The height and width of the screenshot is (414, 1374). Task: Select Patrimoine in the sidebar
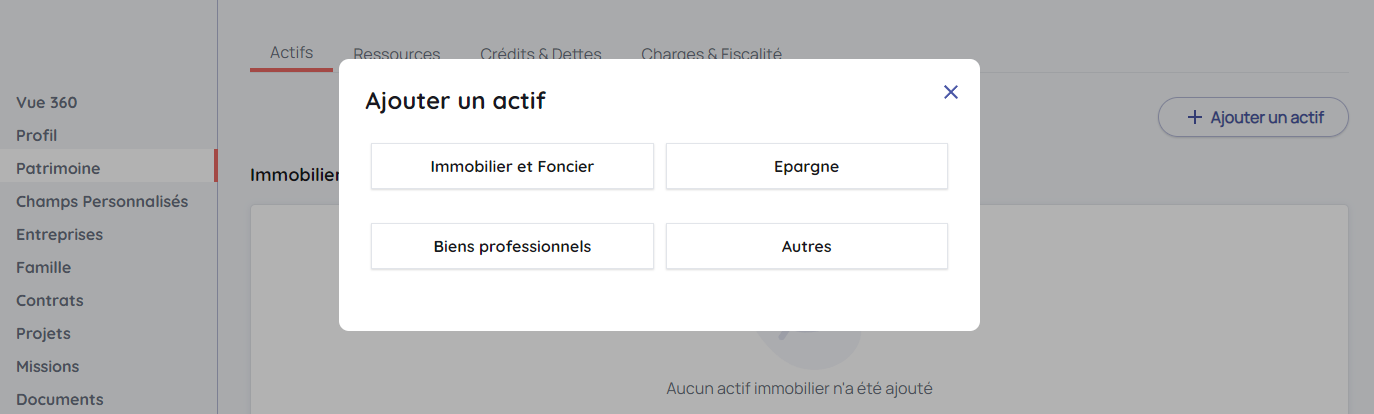(x=58, y=168)
